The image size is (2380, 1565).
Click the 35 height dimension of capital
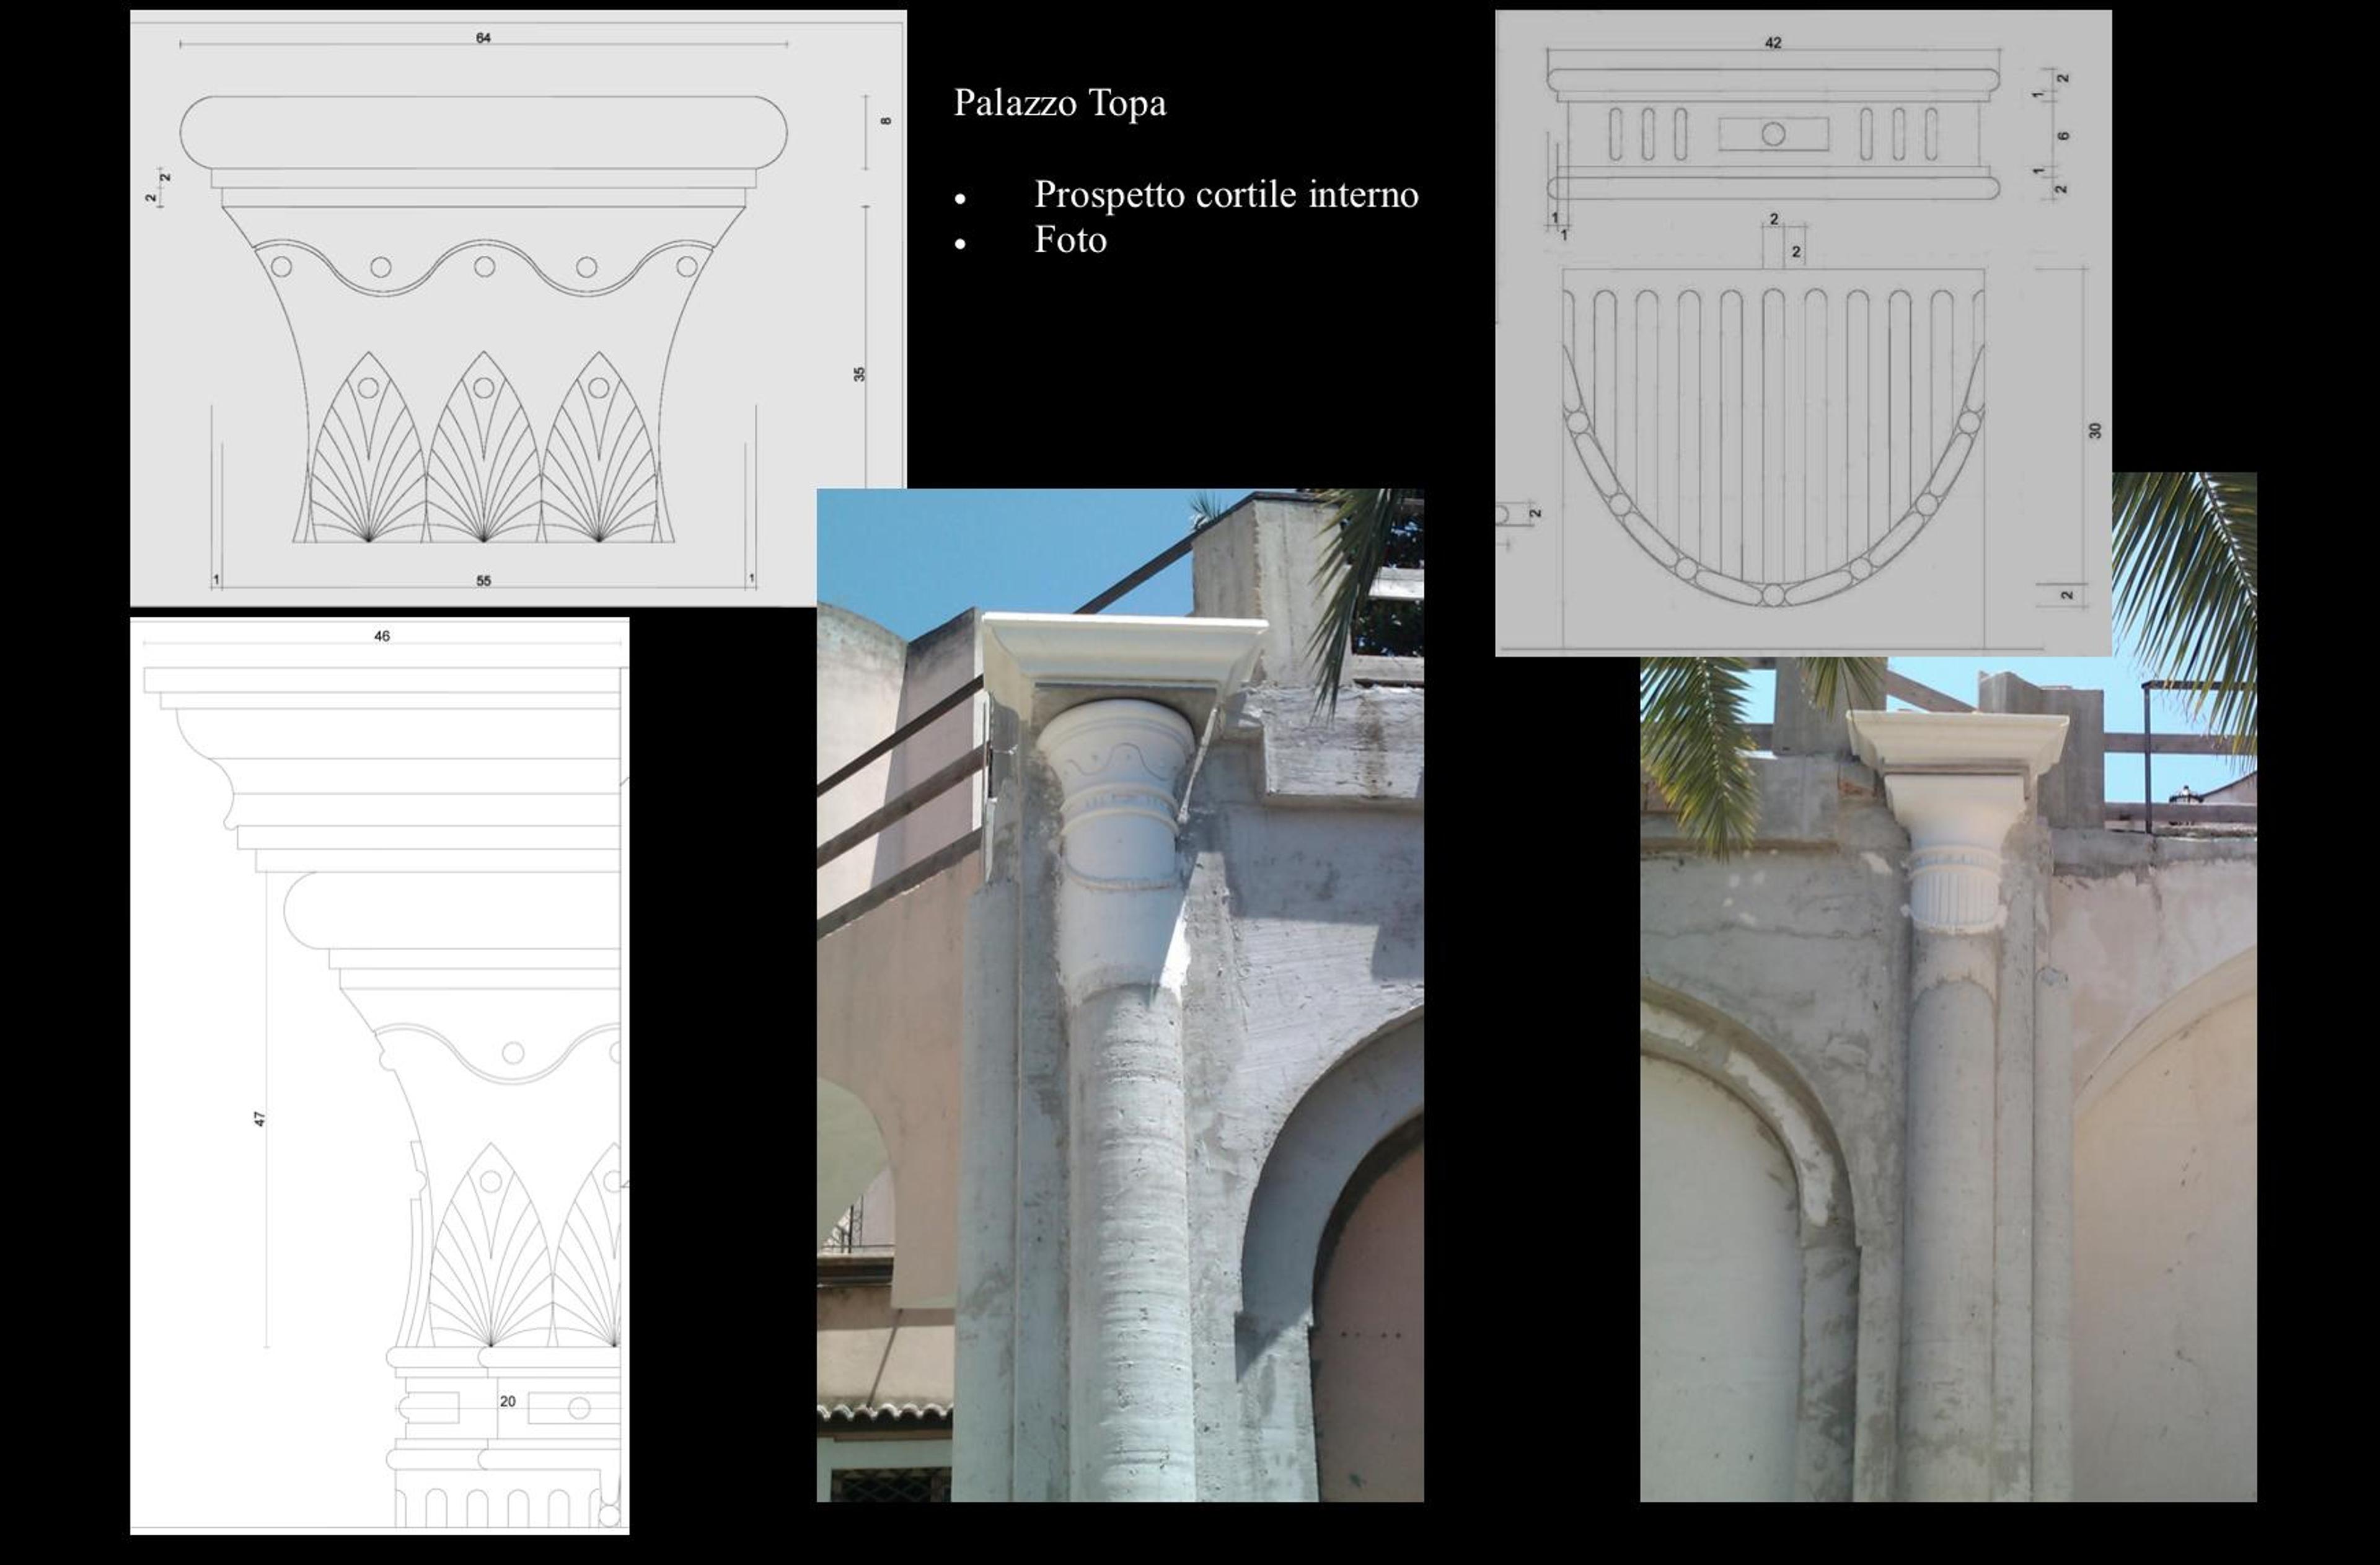pos(859,374)
